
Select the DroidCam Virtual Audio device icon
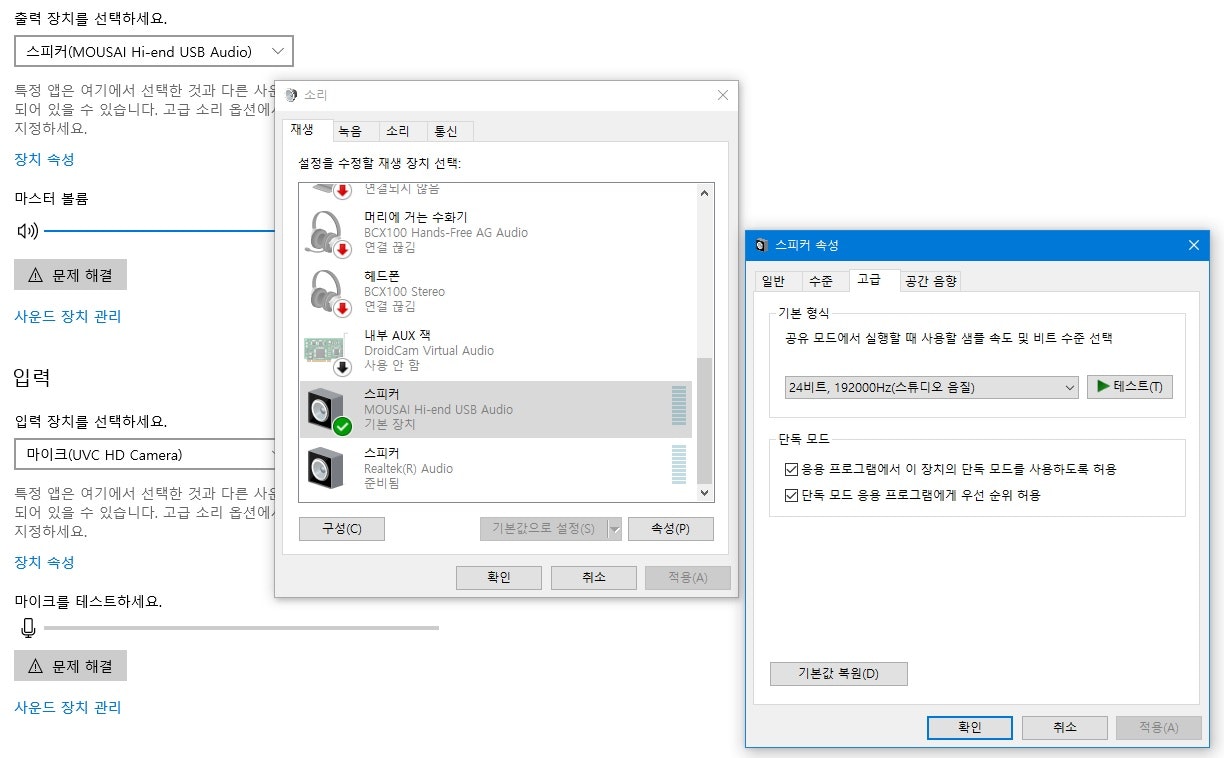[x=327, y=351]
